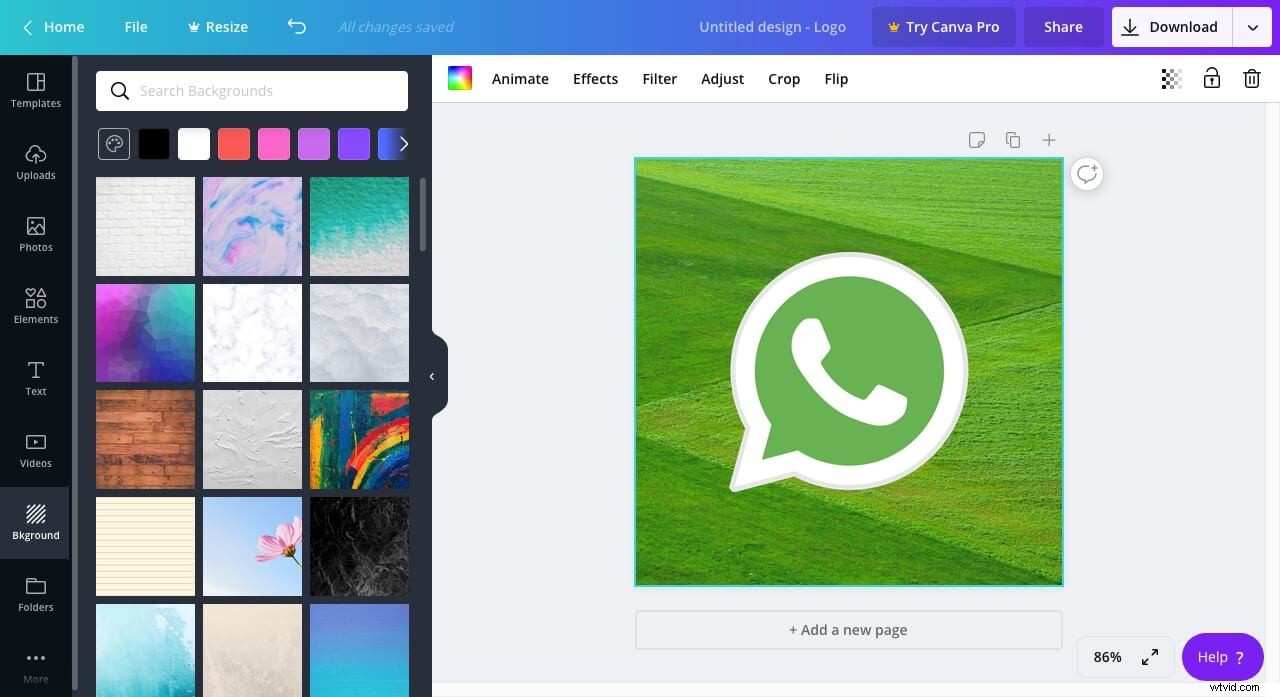
Task: Lock the selected image
Action: point(1211,78)
